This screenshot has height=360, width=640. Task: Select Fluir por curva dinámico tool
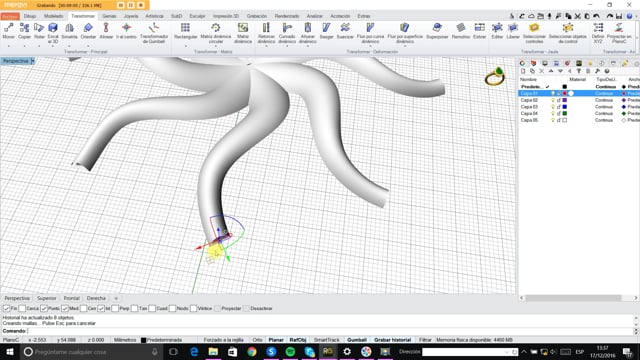[371, 33]
